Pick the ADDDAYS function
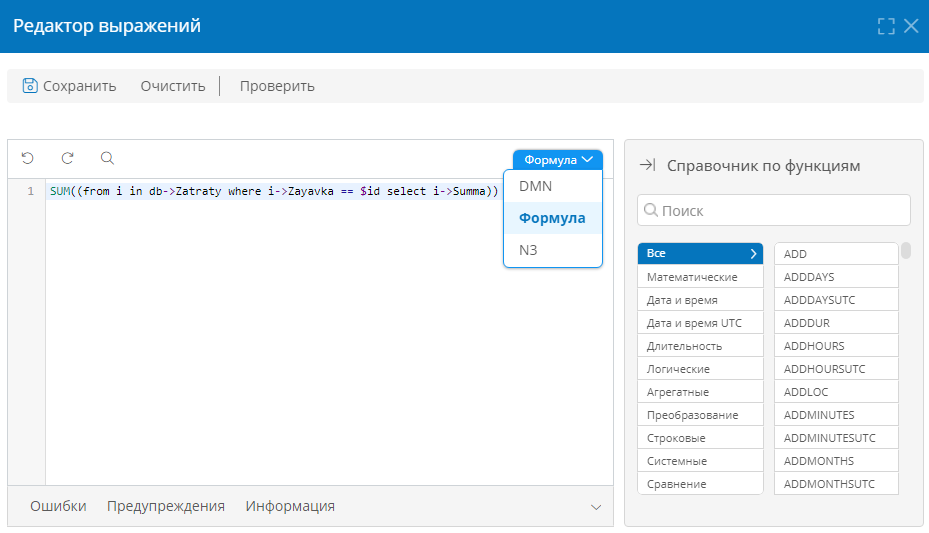 tap(836, 277)
